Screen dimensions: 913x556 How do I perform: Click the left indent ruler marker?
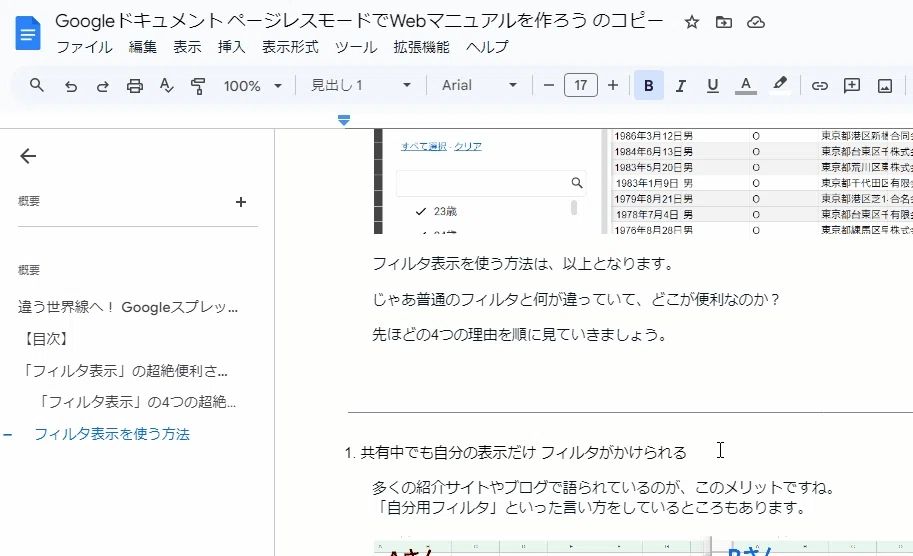click(x=344, y=120)
